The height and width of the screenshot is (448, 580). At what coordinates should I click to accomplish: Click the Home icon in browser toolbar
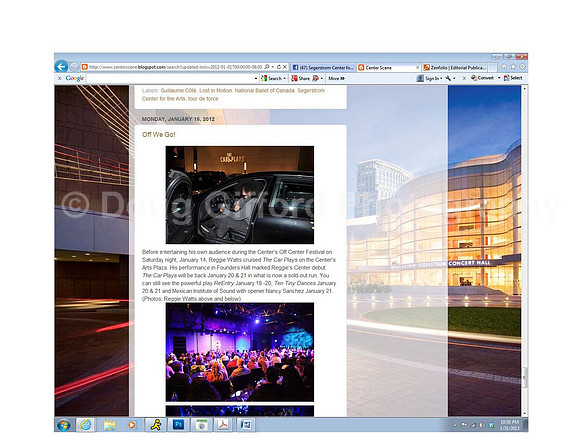[504, 67]
